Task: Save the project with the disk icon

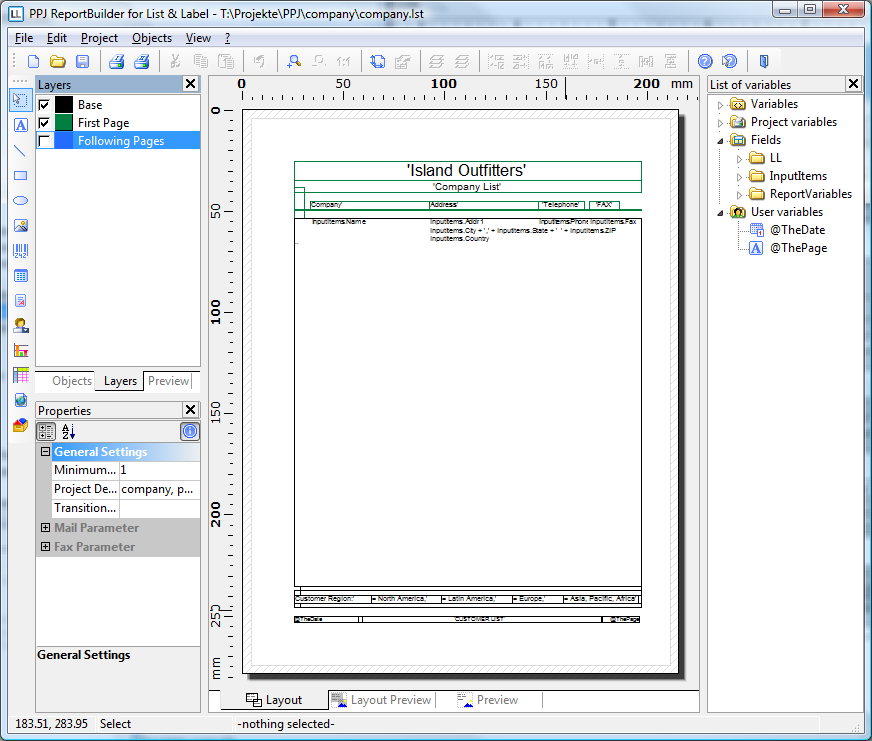Action: click(x=82, y=61)
